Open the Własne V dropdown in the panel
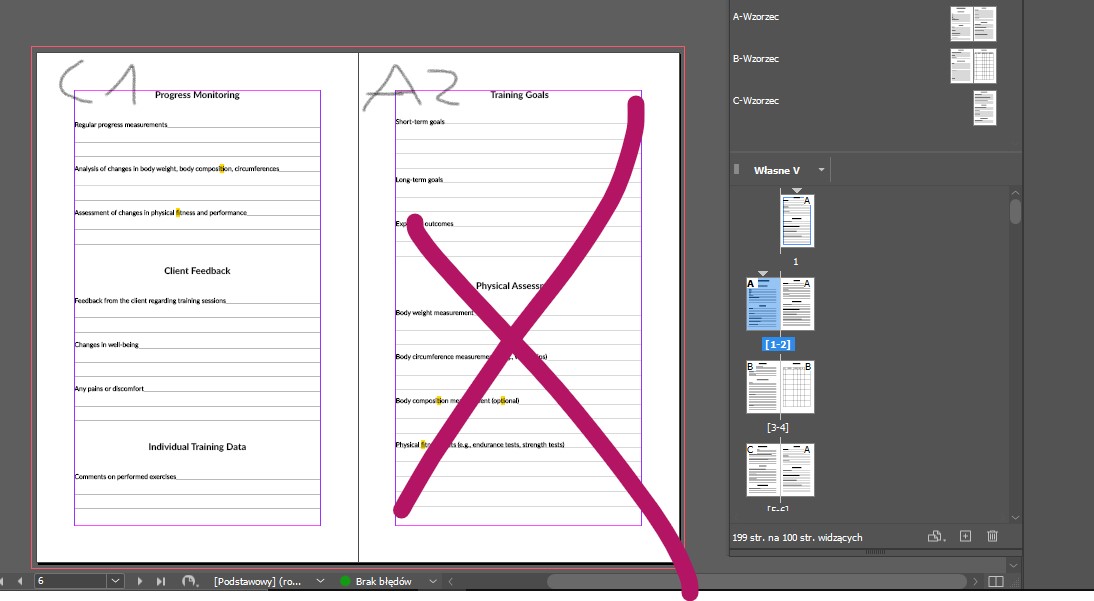 click(823, 170)
